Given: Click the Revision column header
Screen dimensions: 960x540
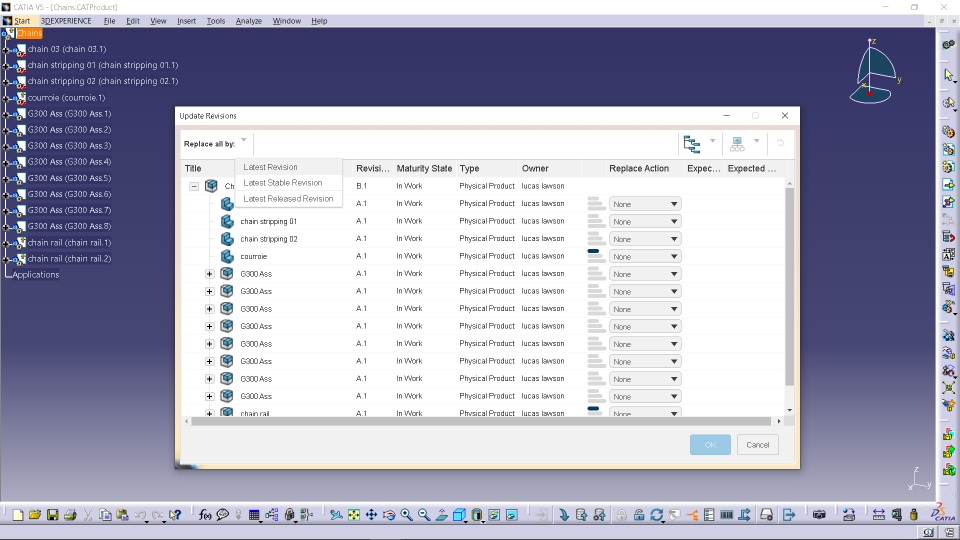Looking at the screenshot, I should pyautogui.click(x=373, y=168).
